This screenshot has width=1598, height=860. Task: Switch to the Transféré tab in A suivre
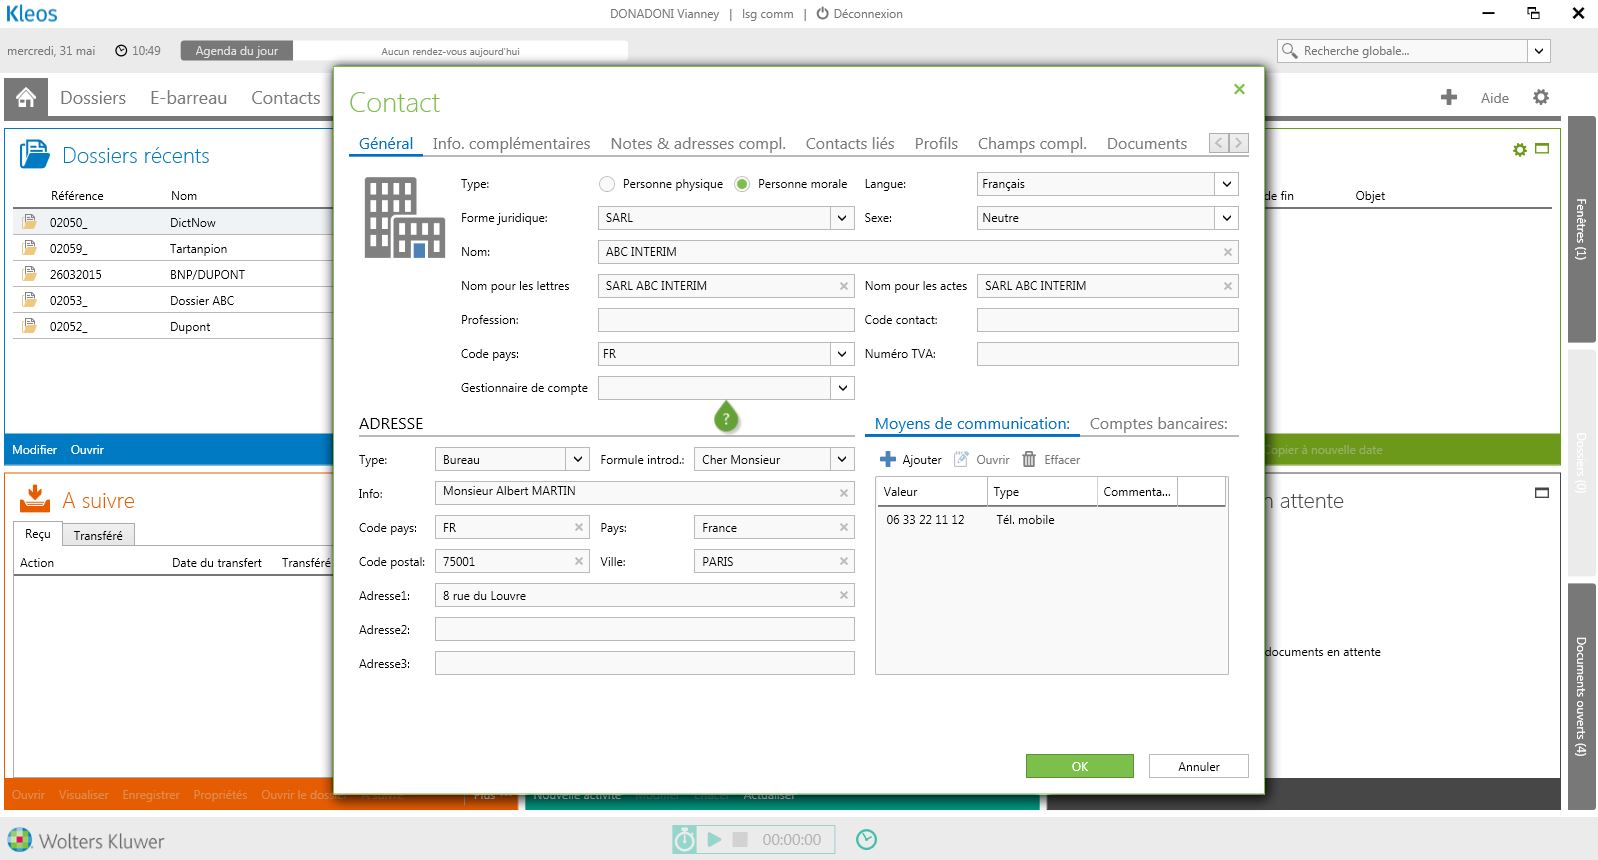click(x=98, y=535)
